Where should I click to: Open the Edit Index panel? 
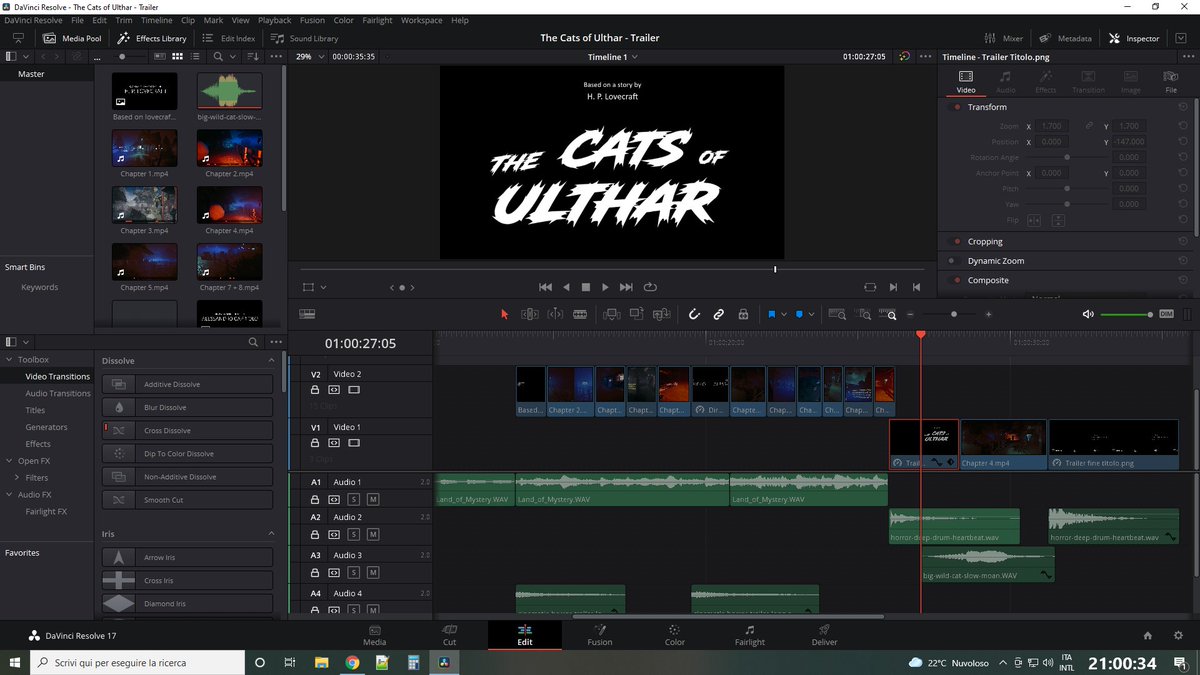(x=228, y=38)
